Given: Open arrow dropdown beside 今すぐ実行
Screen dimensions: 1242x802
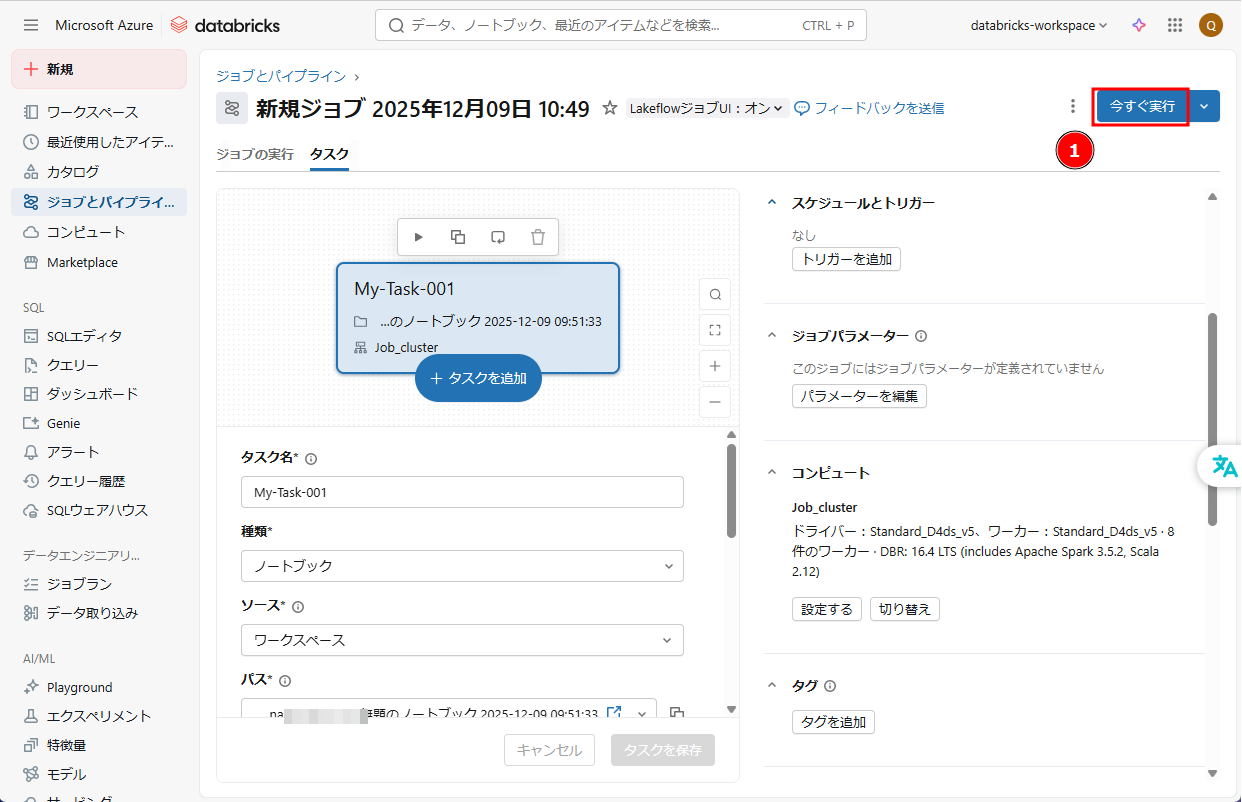Looking at the screenshot, I should pos(1204,106).
